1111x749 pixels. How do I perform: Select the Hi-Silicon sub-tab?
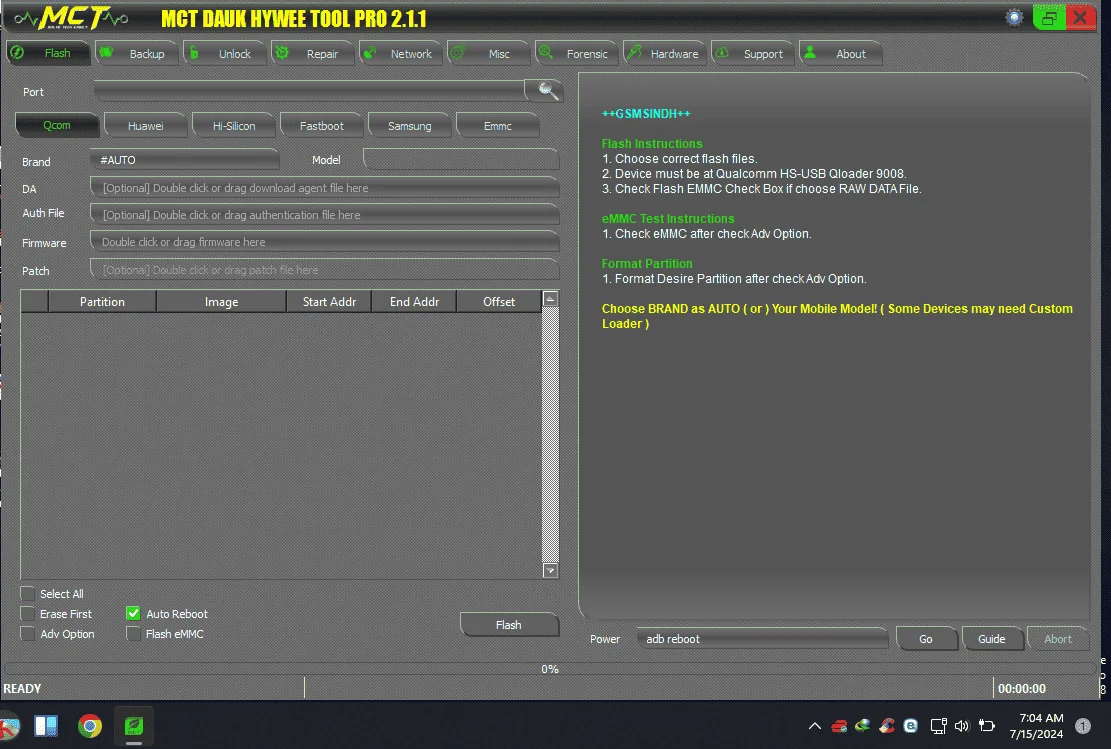pos(234,126)
